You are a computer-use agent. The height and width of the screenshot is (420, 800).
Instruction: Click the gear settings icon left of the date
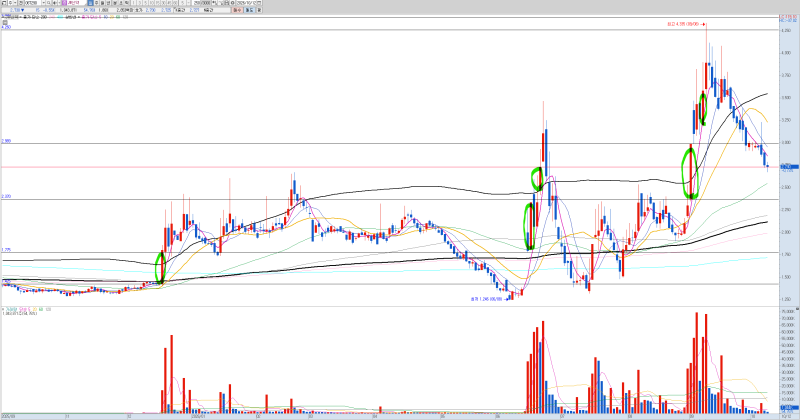point(233,3)
